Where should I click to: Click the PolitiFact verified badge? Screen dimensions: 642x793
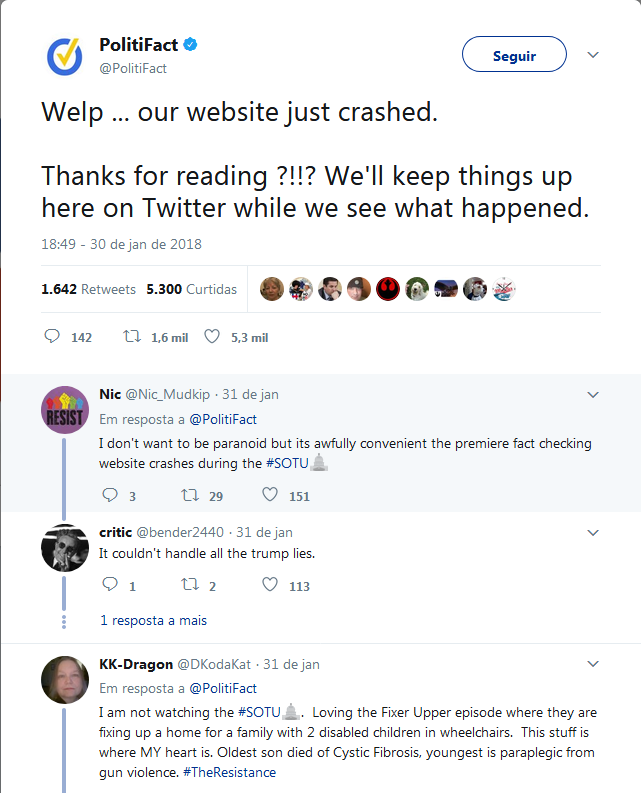click(190, 45)
